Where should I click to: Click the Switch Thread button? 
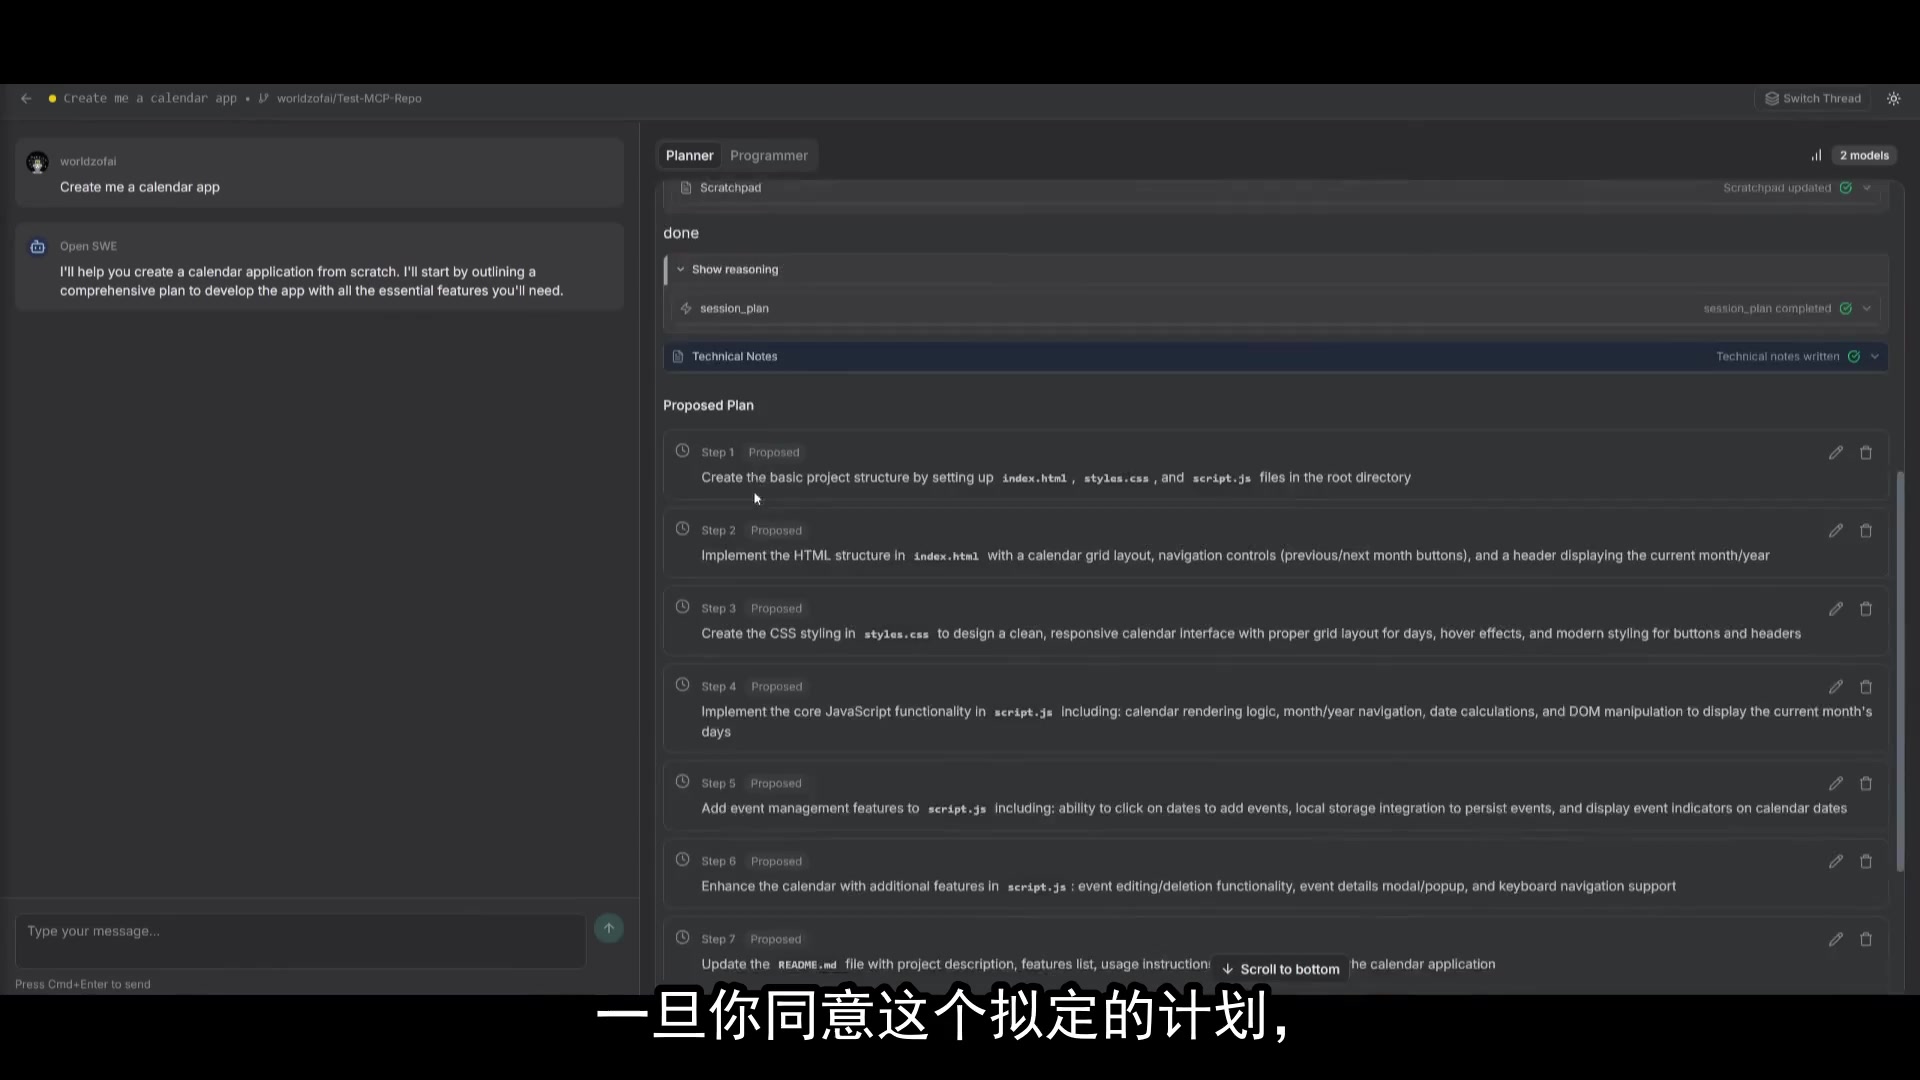pos(1813,98)
